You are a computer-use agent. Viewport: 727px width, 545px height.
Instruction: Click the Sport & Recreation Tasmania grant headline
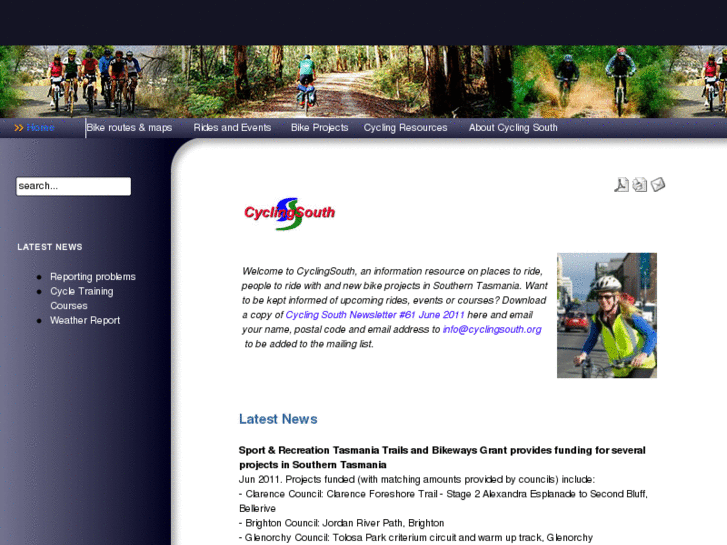tap(442, 457)
